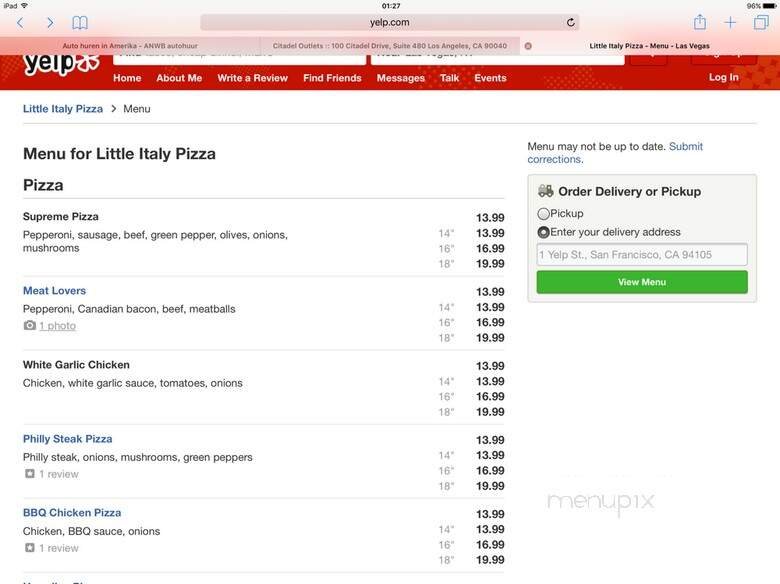780x584 pixels.
Task: Go to Write a Review
Action: (253, 78)
